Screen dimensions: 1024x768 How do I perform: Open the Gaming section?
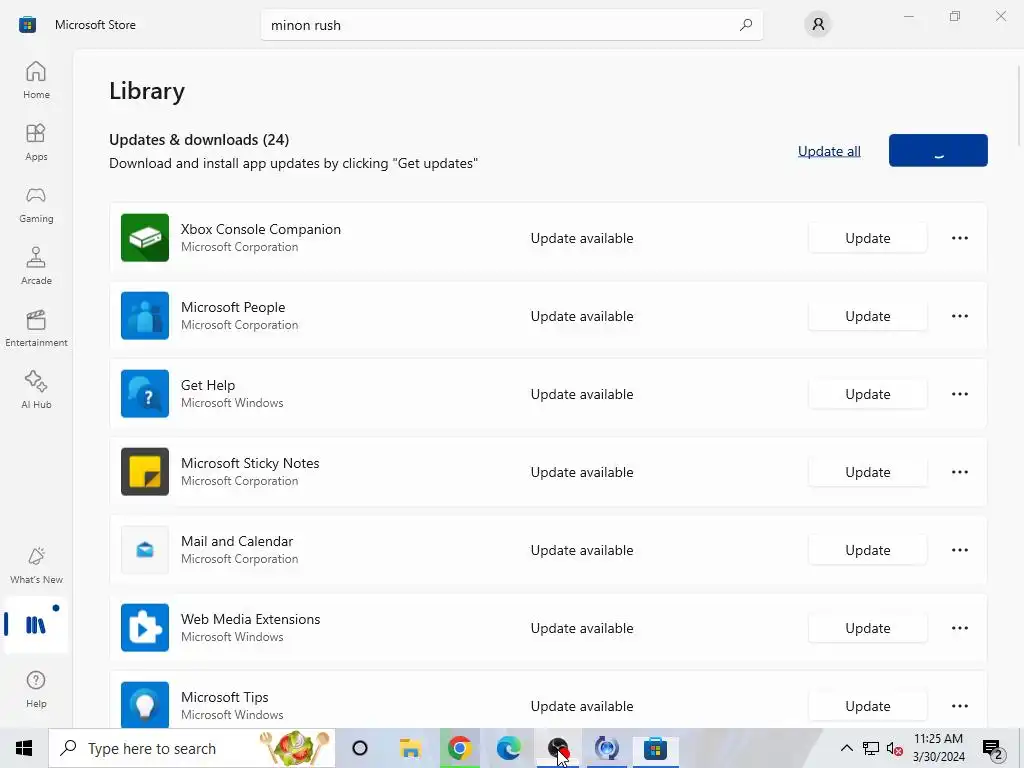click(x=36, y=204)
